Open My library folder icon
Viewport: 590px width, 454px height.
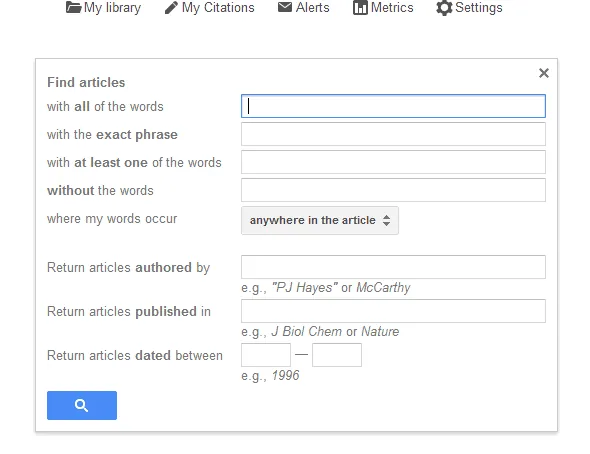(73, 8)
